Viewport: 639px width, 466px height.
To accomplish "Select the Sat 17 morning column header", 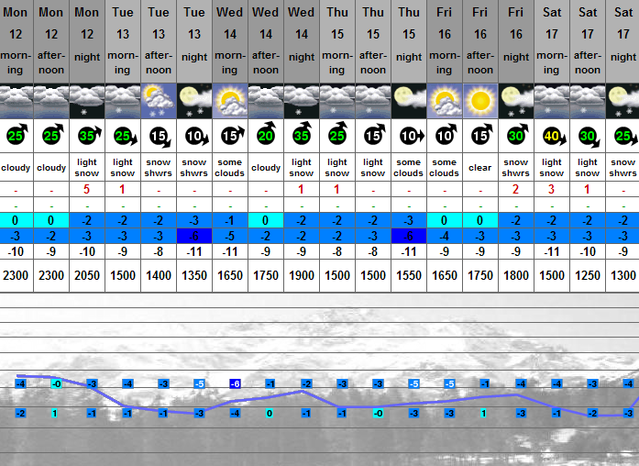I will click(552, 41).
